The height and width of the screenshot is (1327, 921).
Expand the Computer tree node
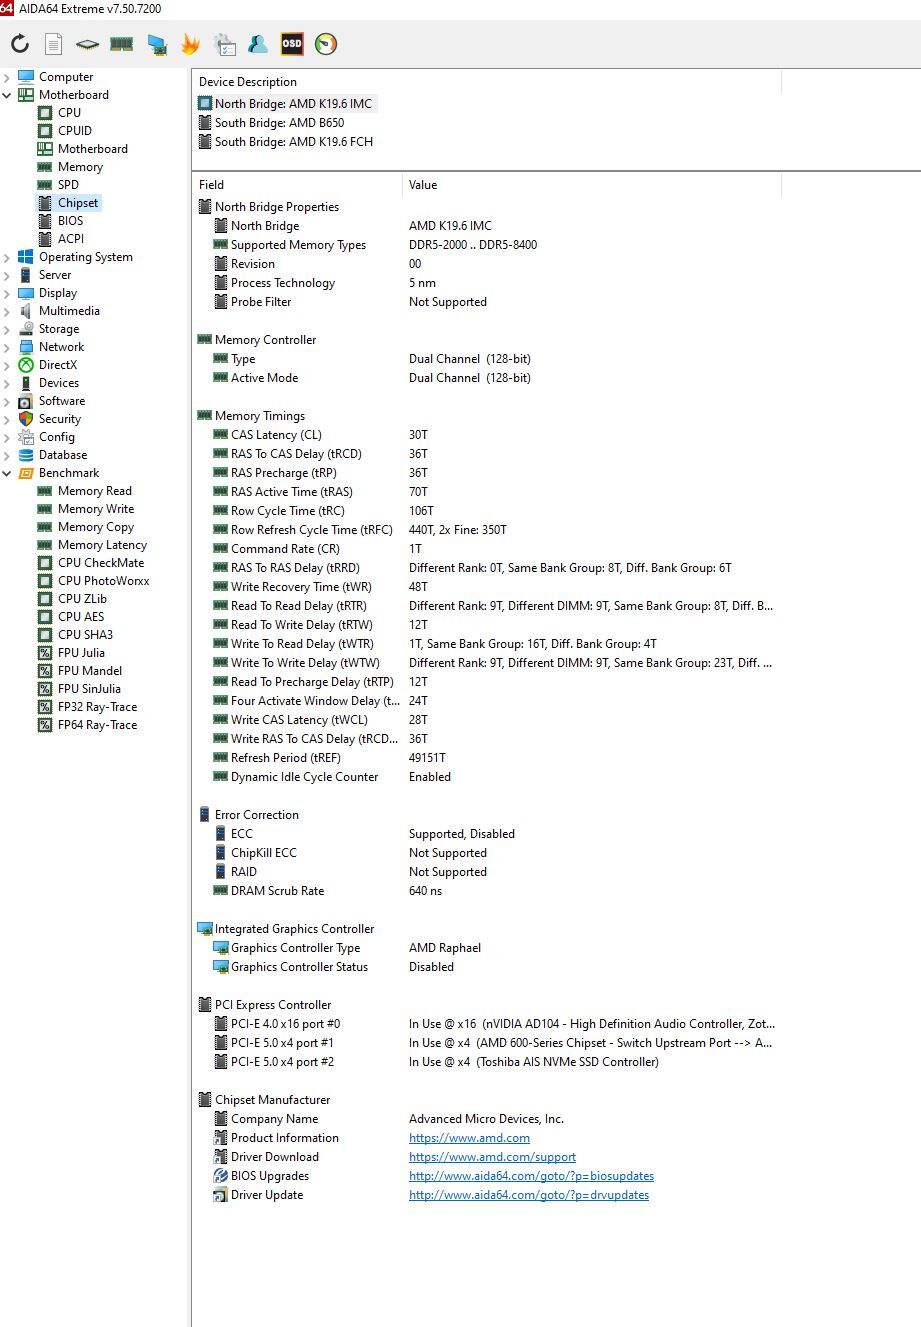tap(7, 77)
